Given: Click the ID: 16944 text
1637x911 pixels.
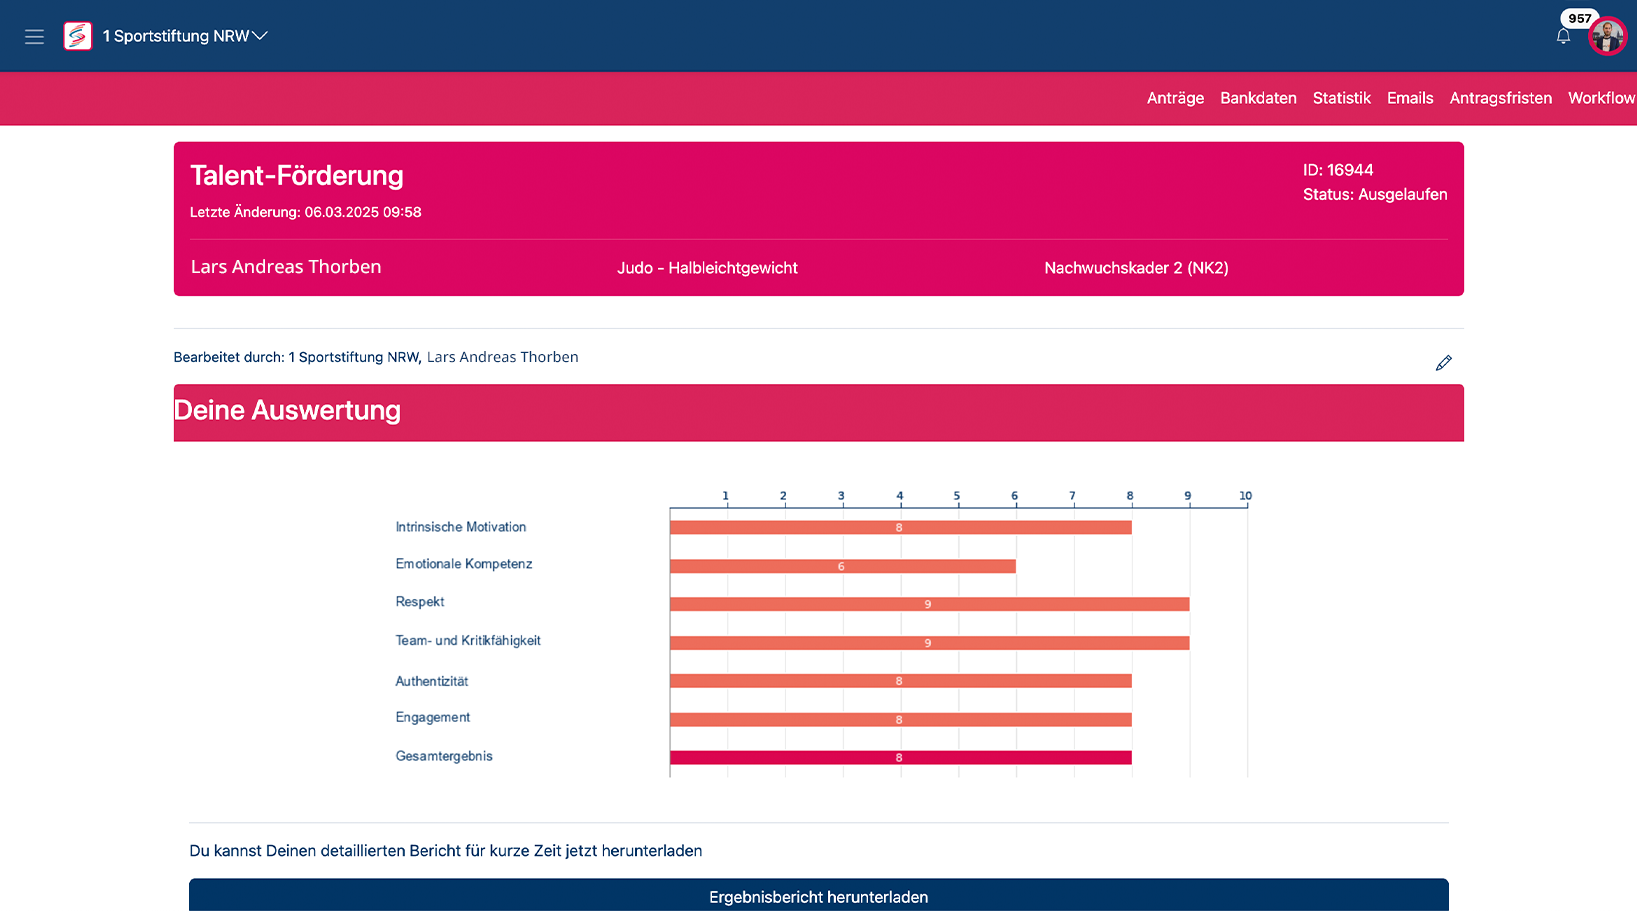Looking at the screenshot, I should (x=1338, y=170).
